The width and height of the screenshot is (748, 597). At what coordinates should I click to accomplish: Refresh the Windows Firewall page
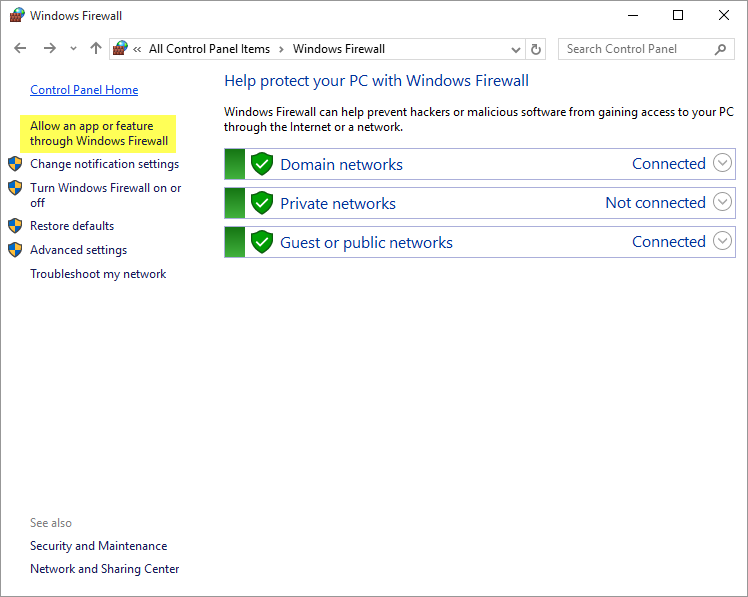coord(536,49)
